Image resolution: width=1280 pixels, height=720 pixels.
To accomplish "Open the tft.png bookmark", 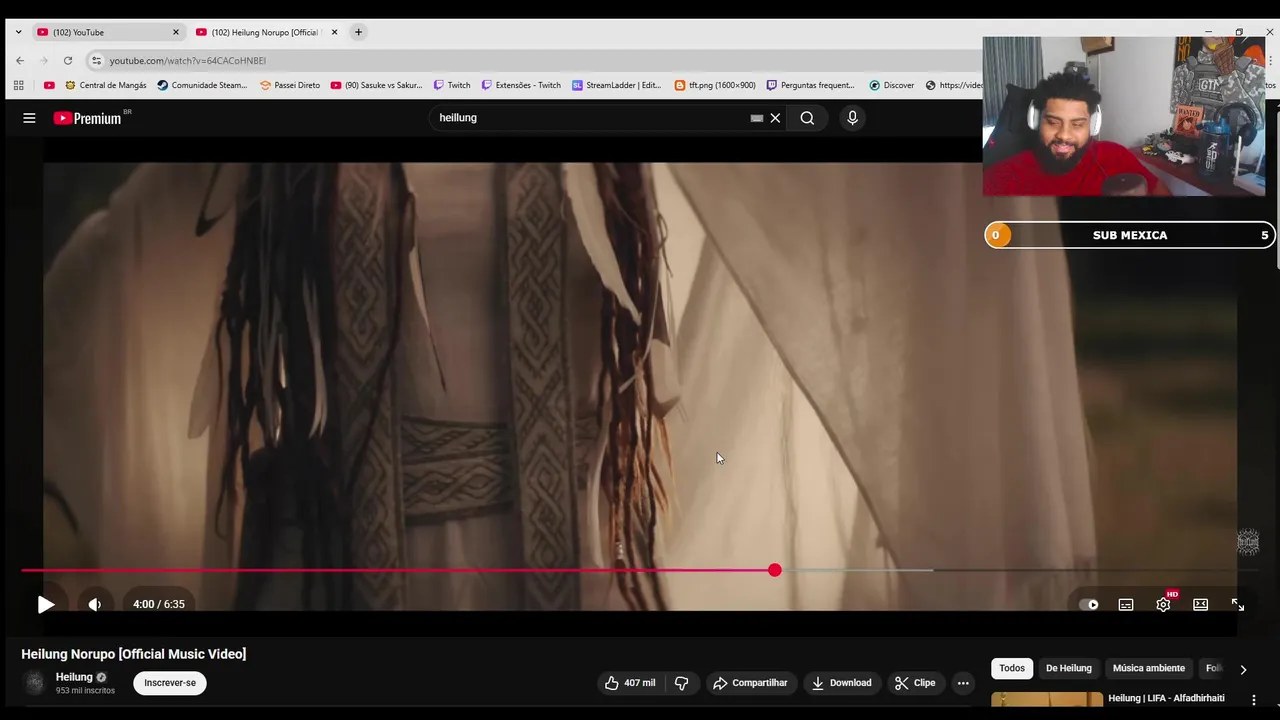I will tap(715, 85).
